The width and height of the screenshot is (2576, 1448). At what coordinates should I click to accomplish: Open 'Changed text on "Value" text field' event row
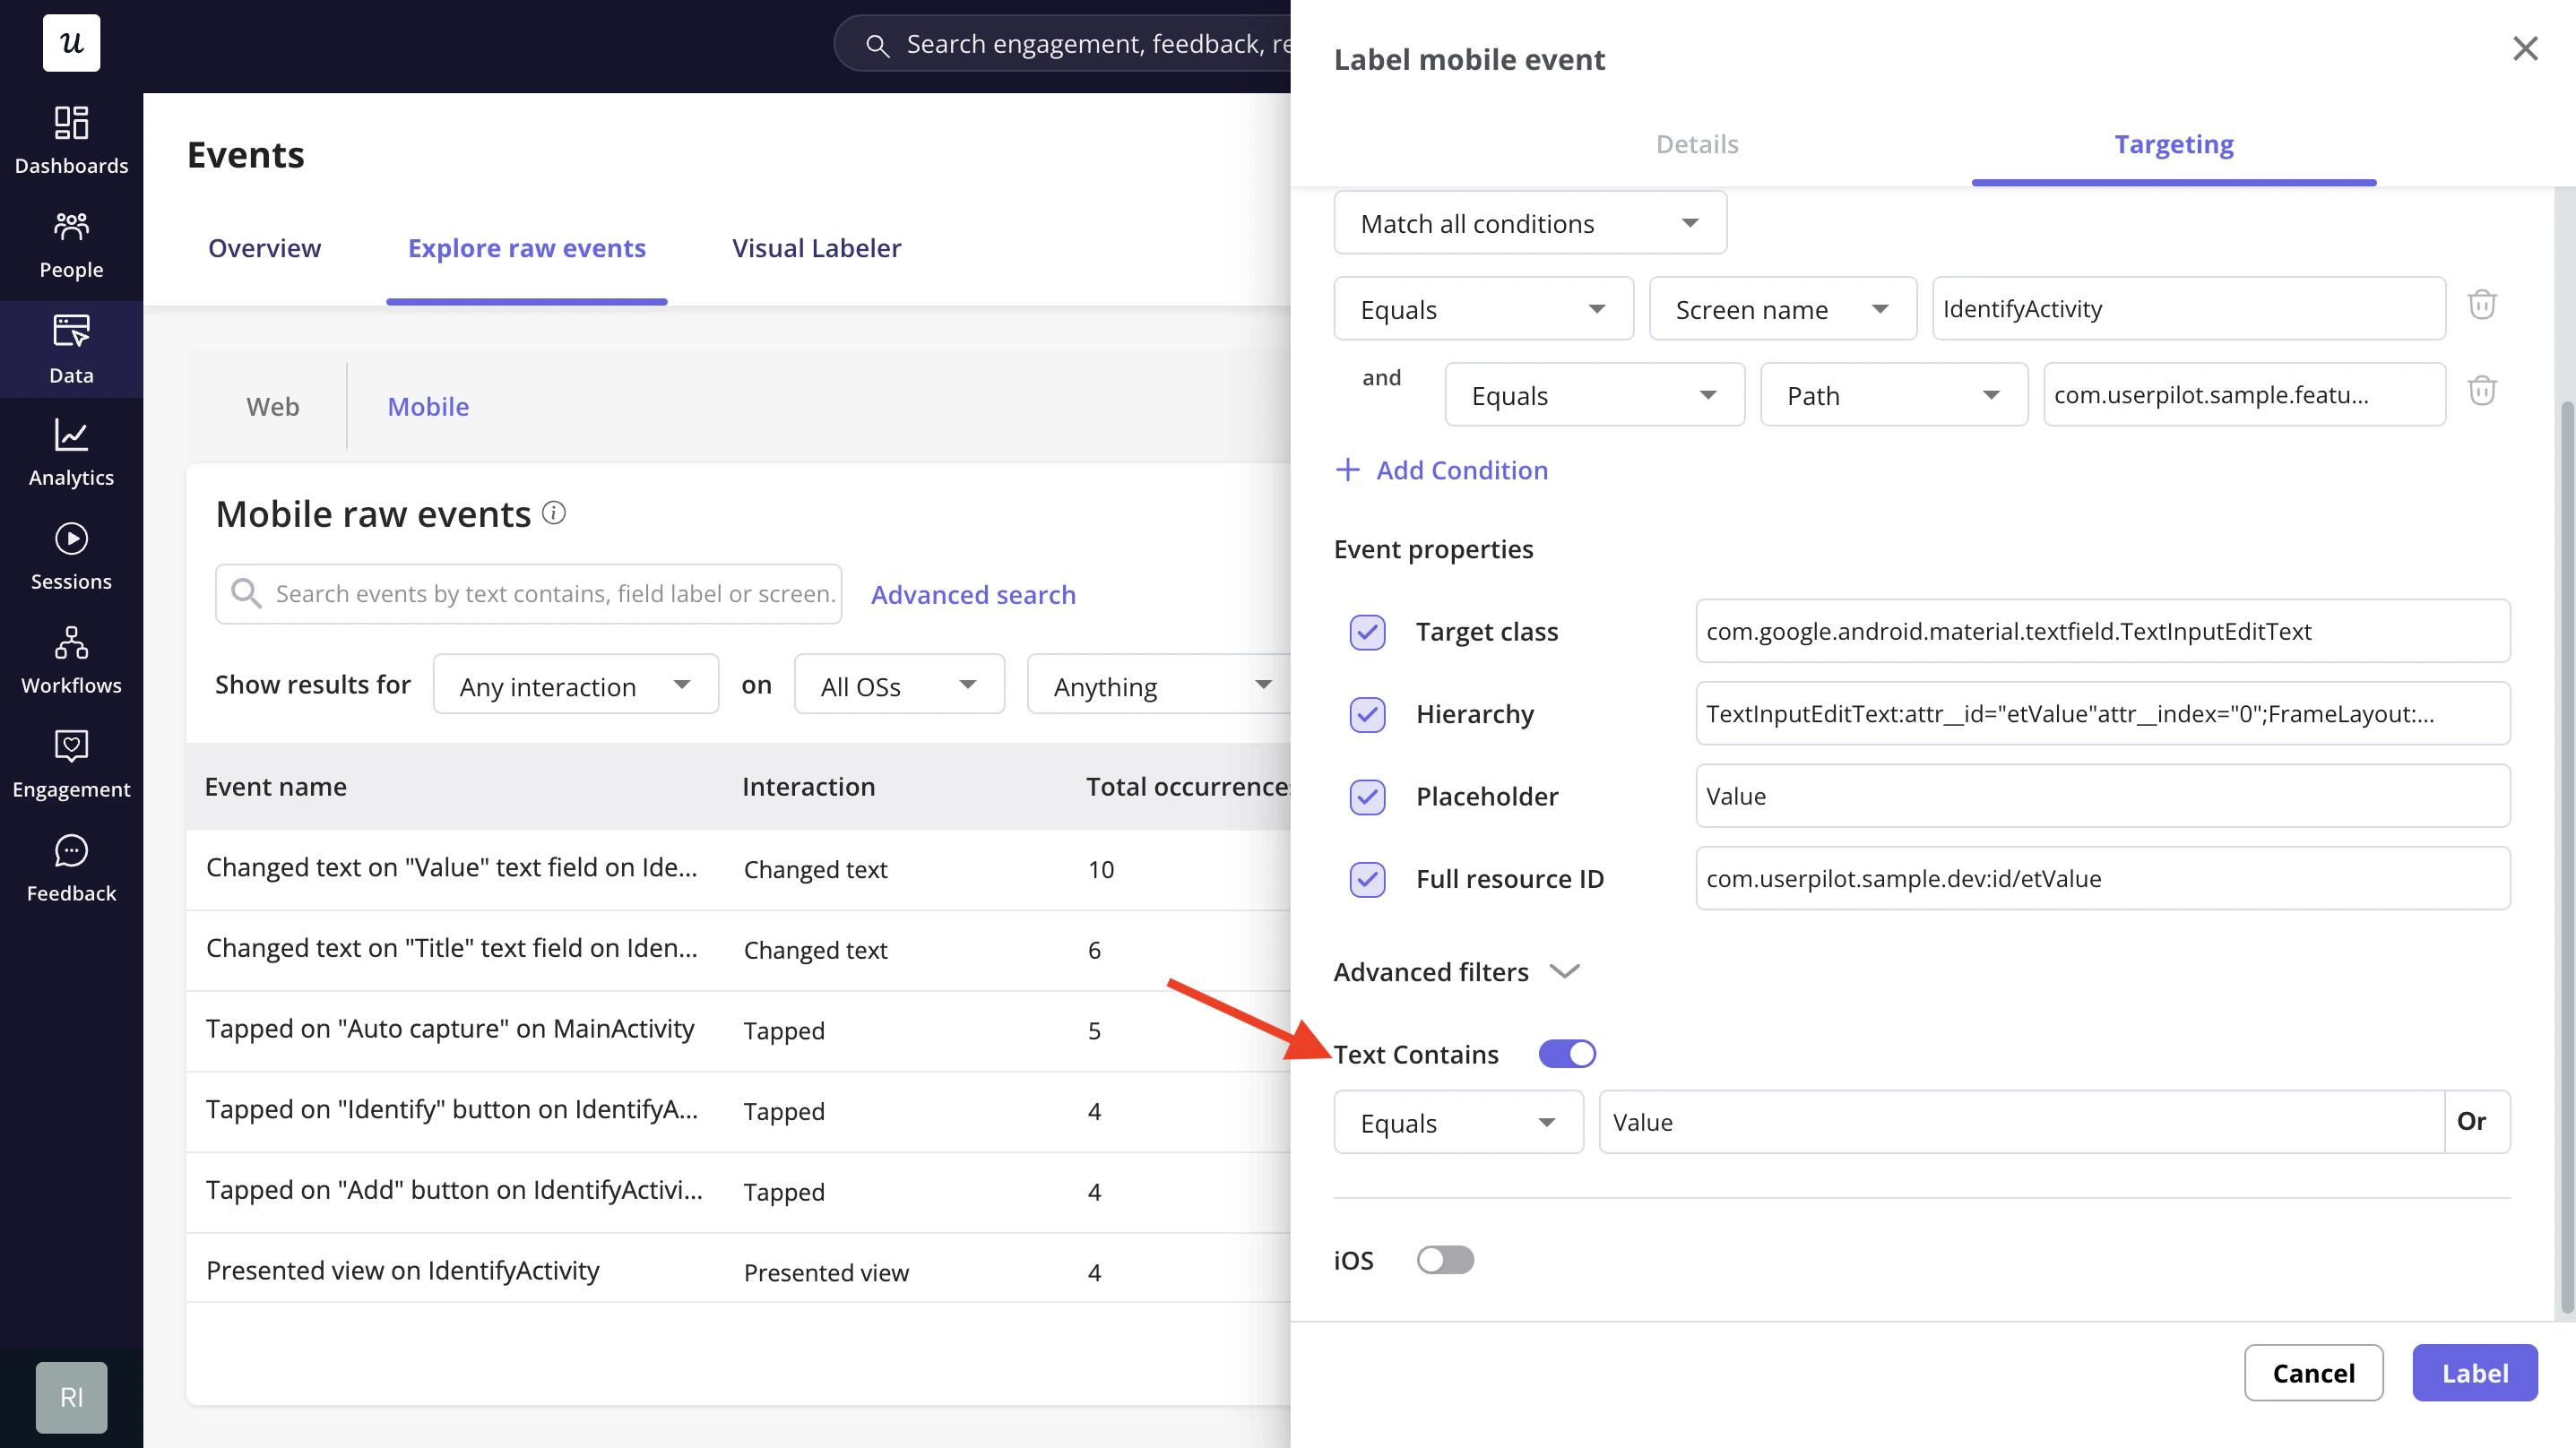(738, 869)
